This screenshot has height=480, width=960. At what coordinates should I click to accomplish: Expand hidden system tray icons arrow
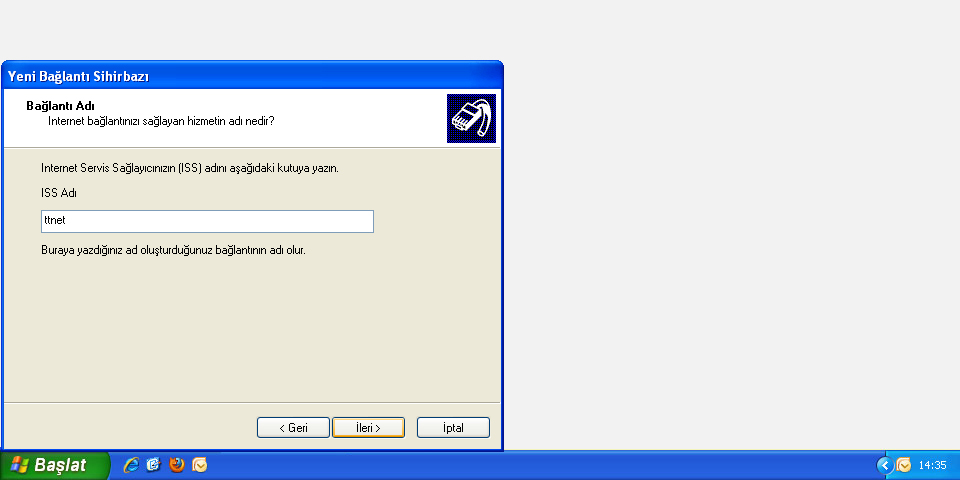[x=885, y=465]
